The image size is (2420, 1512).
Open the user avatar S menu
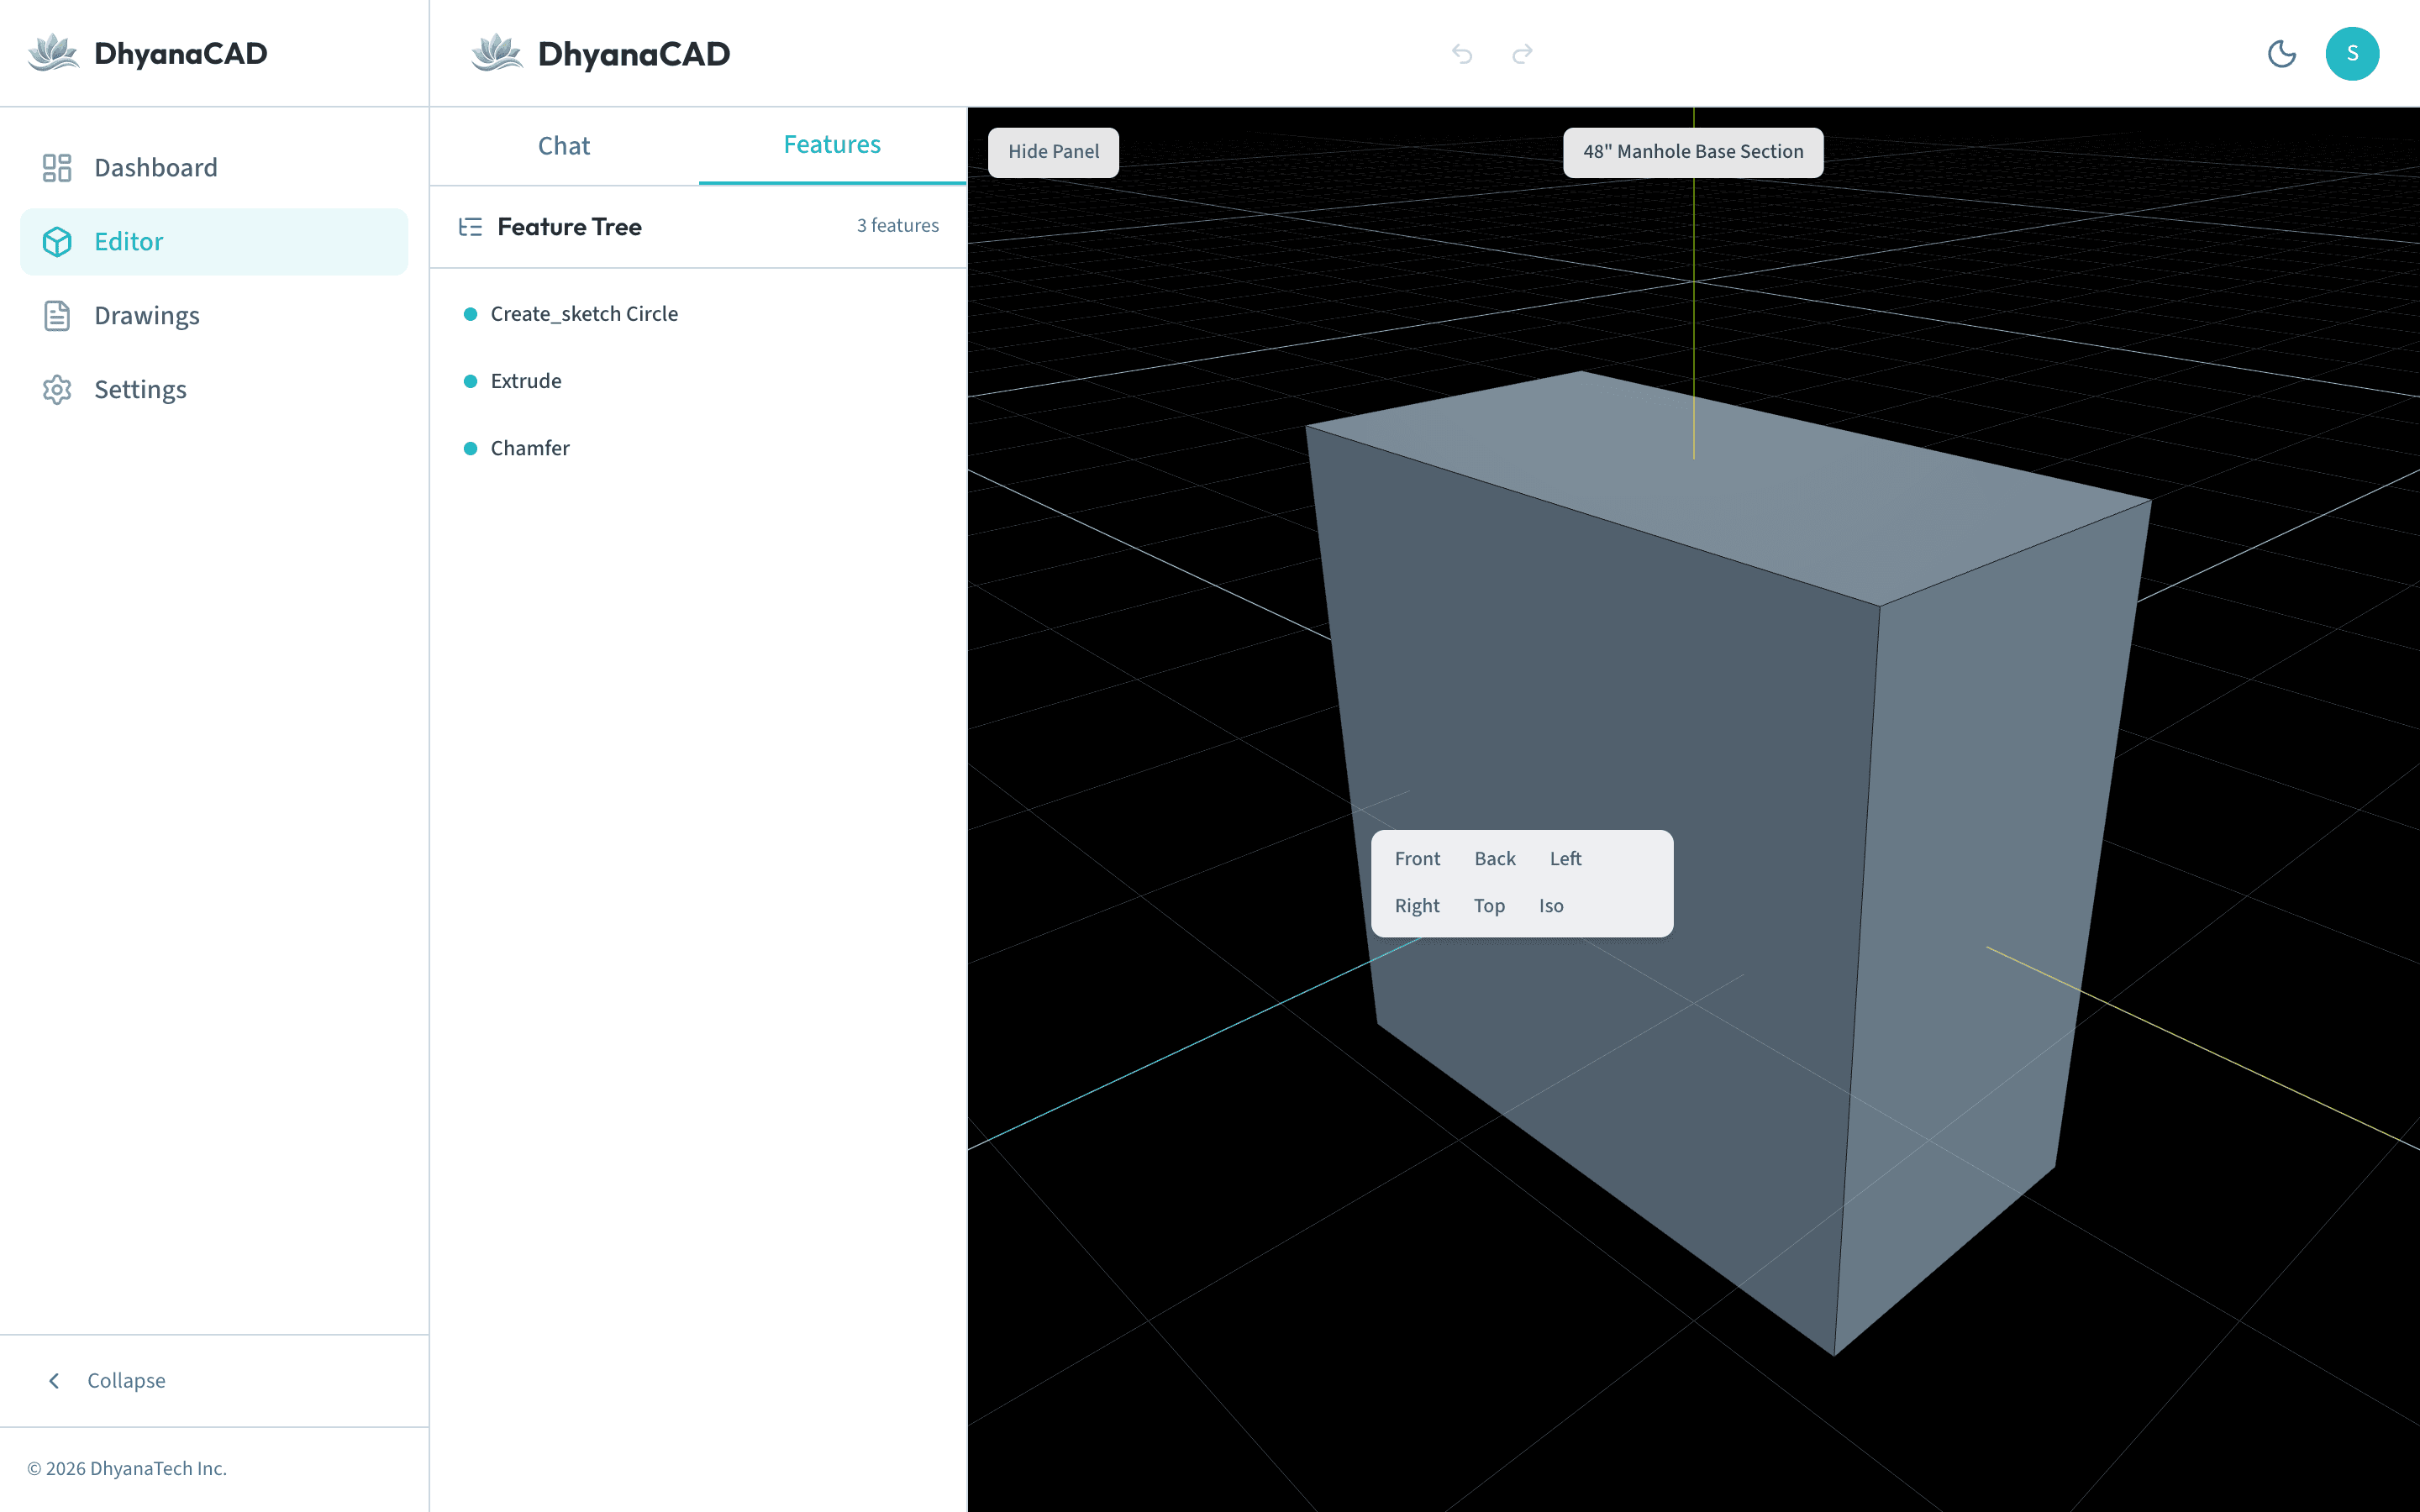pos(2352,54)
